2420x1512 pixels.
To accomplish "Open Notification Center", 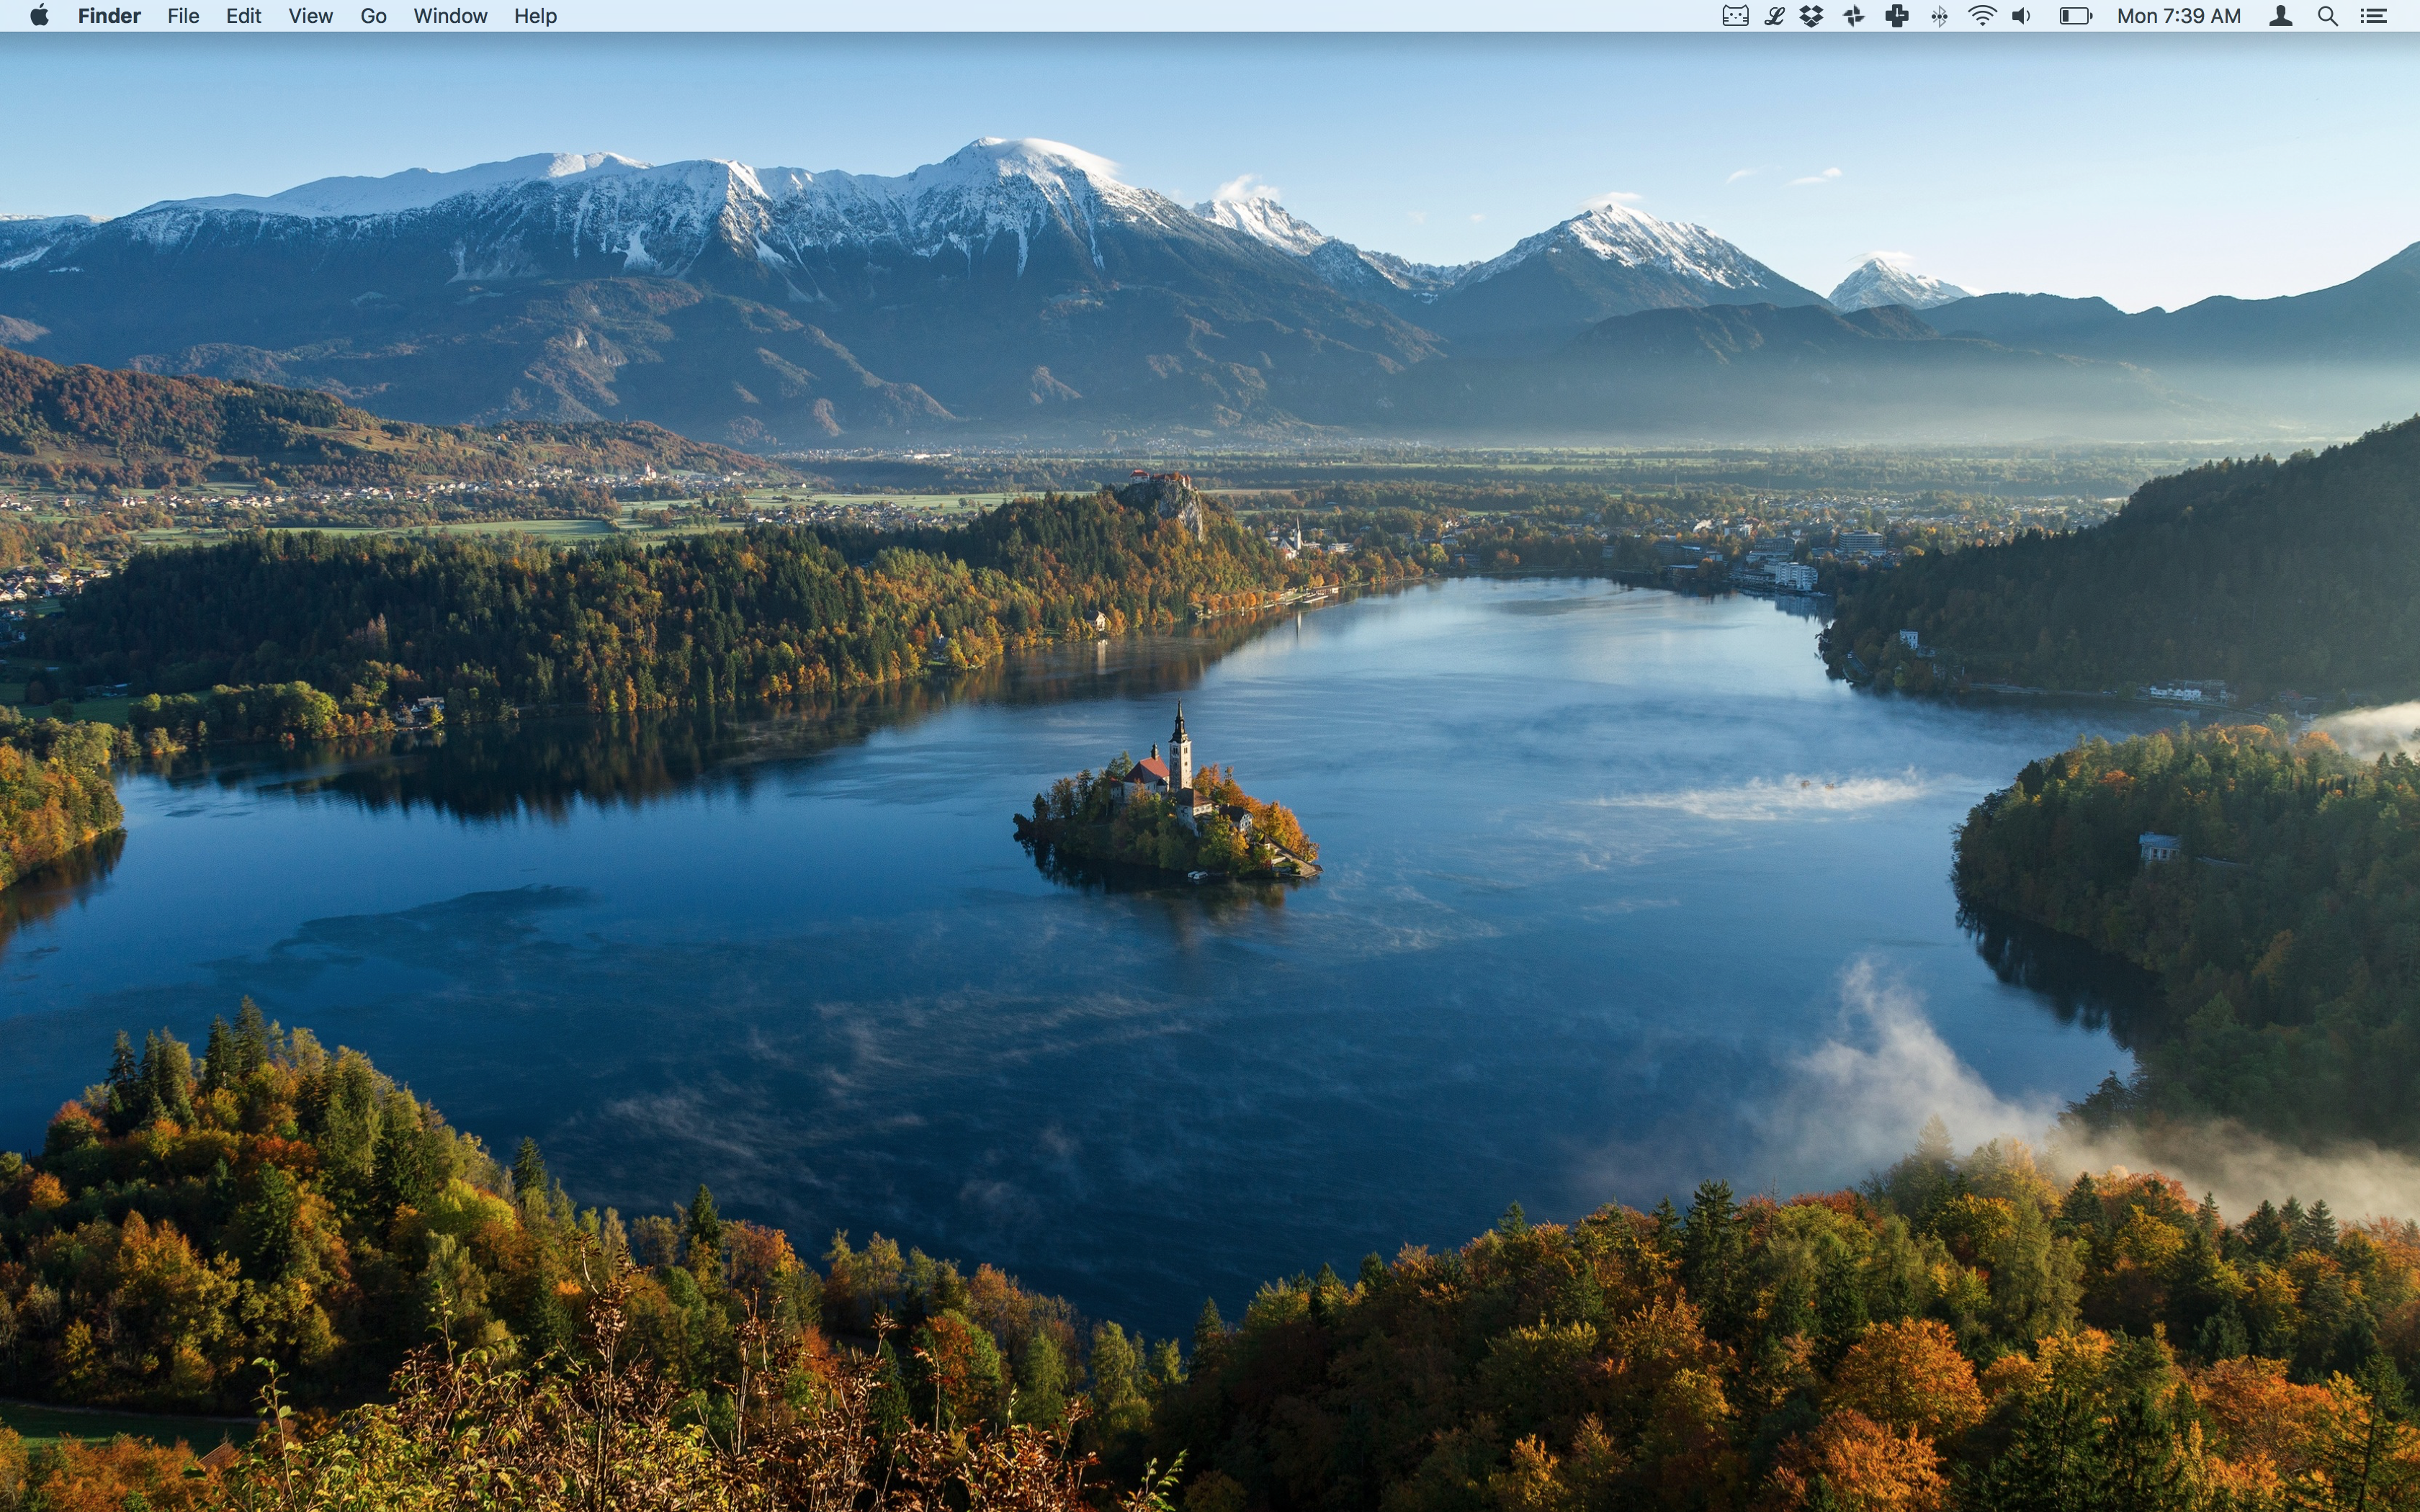I will (2374, 16).
